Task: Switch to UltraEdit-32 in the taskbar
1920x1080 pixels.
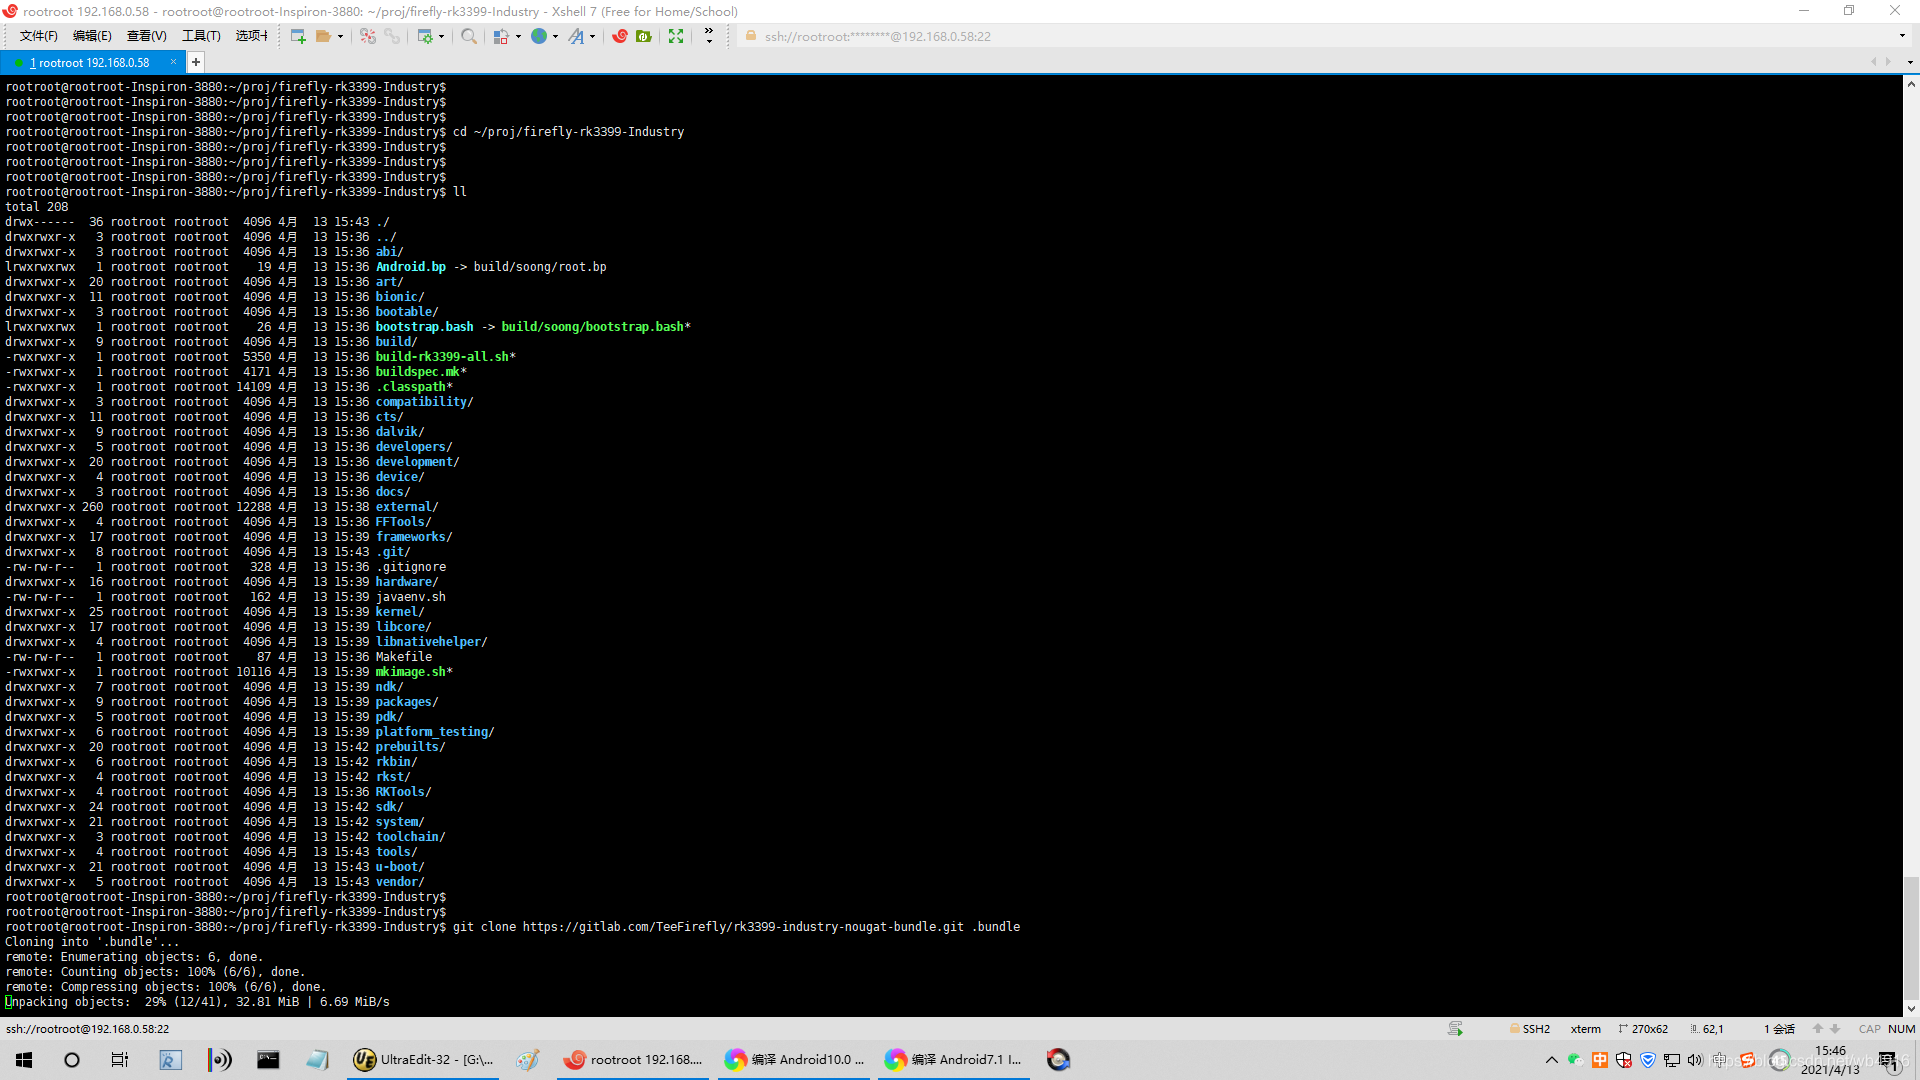Action: 424,1060
